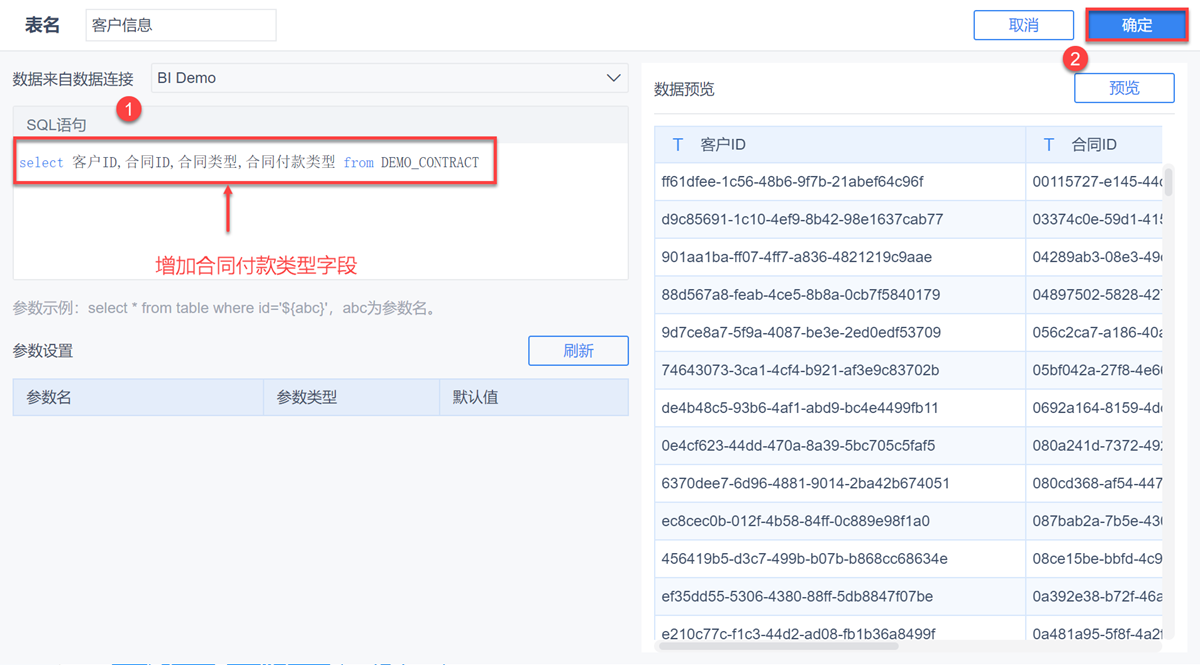This screenshot has width=1200, height=665.
Task: Select cell 456419b5-d3c7-499b-b07b-b868cc68634e
Action: (x=840, y=558)
